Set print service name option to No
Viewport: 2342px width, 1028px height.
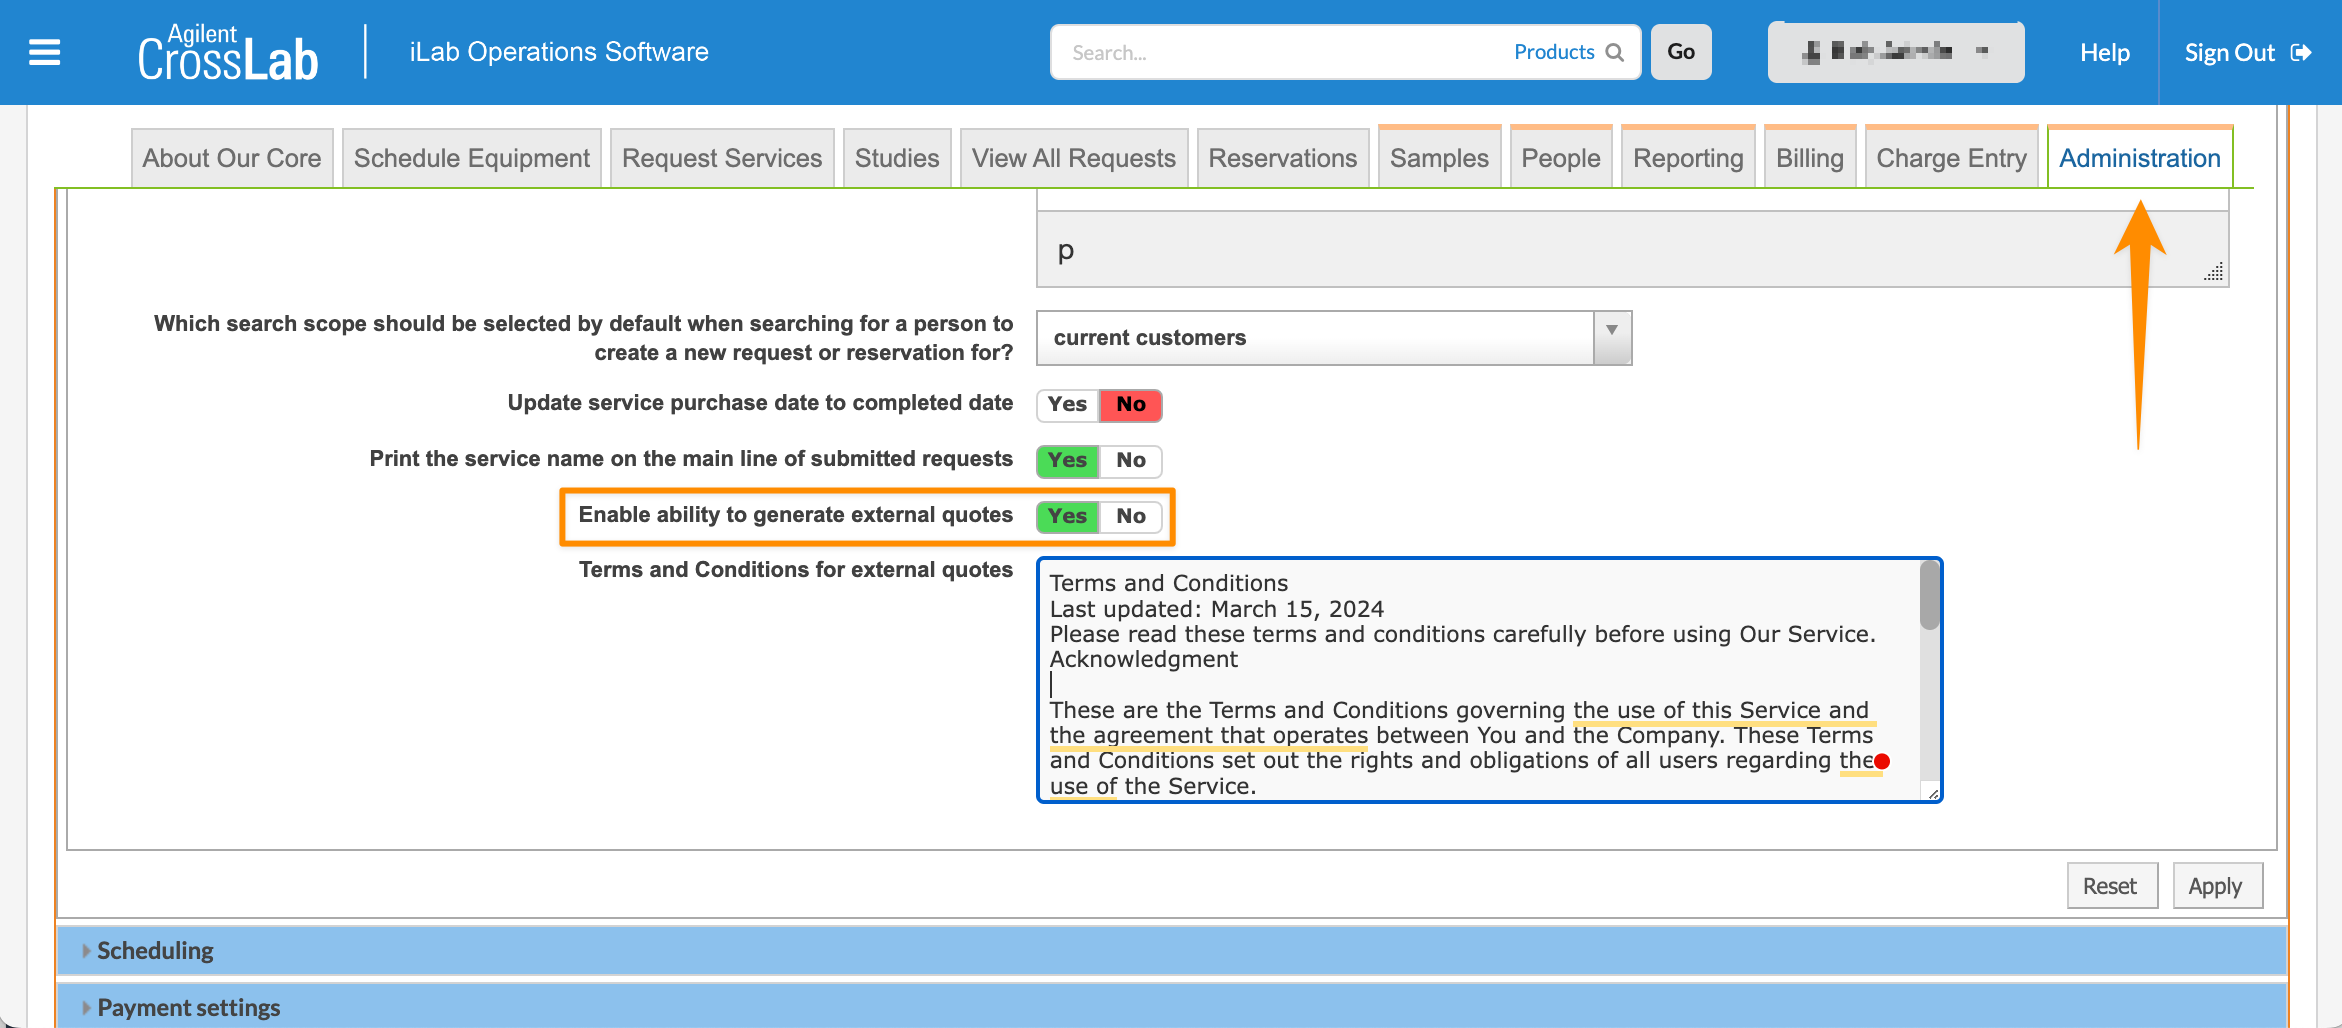tap(1131, 461)
